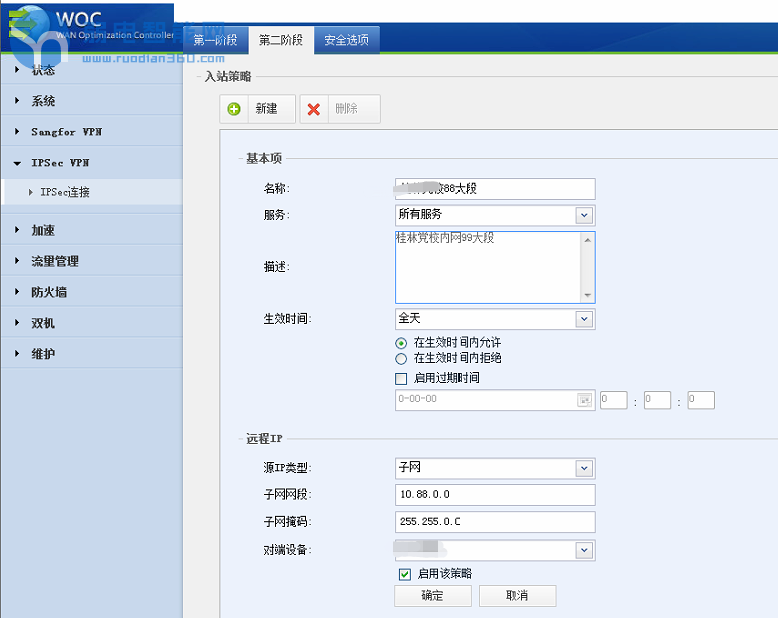
Task: Open the expiry date calendar picker icon
Action: click(584, 400)
